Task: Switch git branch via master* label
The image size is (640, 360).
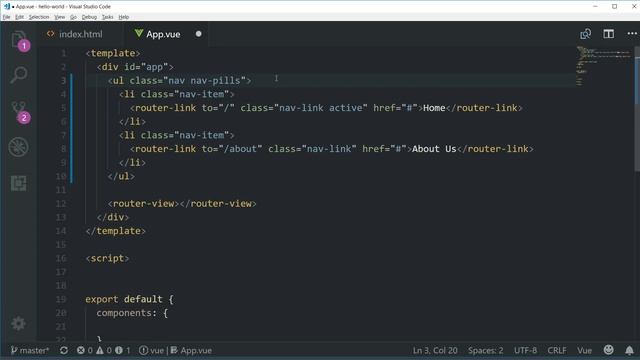Action: tap(30, 350)
